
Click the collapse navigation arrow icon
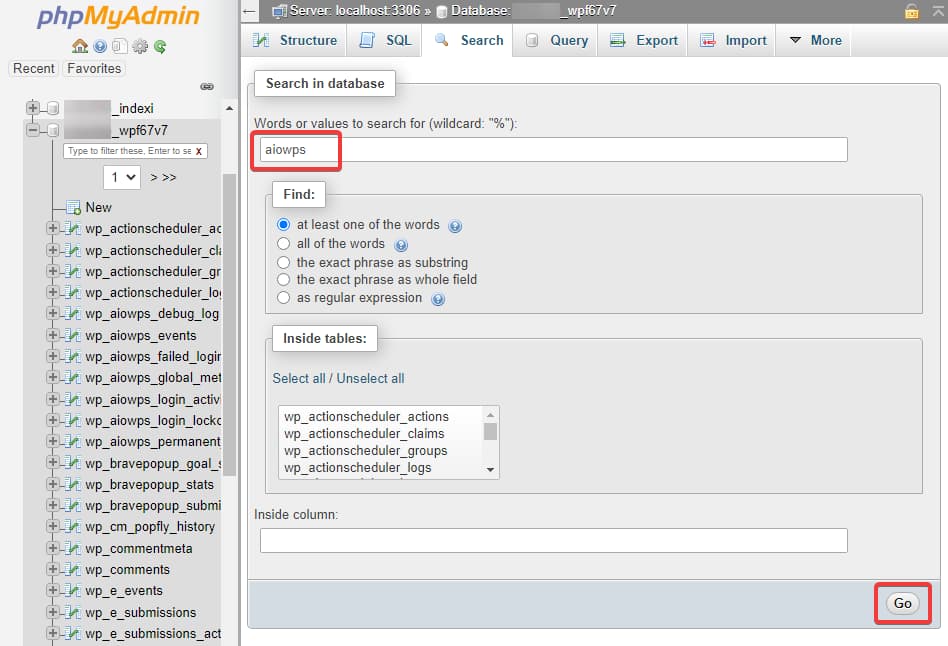(249, 11)
